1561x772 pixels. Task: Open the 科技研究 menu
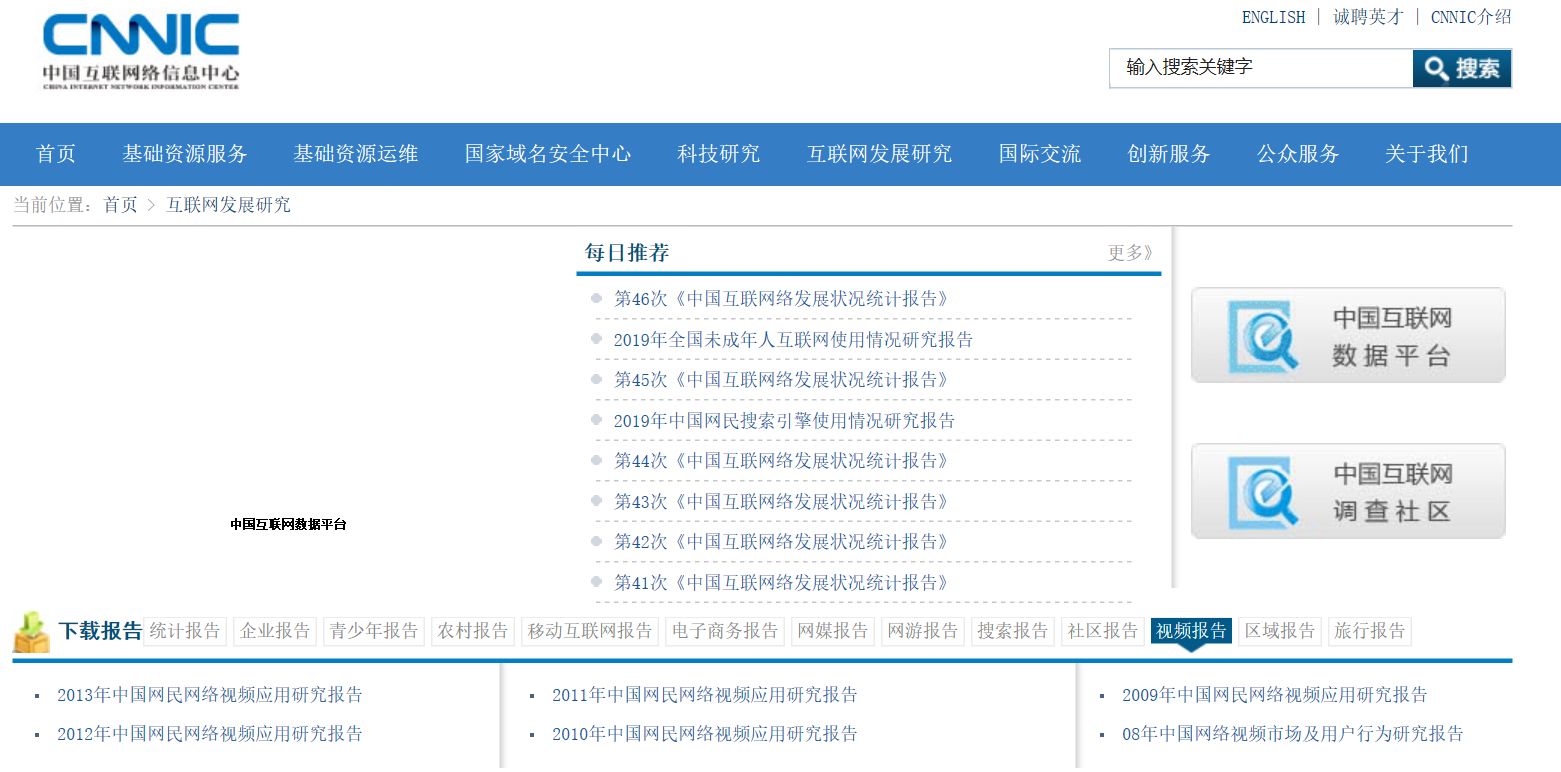point(719,154)
